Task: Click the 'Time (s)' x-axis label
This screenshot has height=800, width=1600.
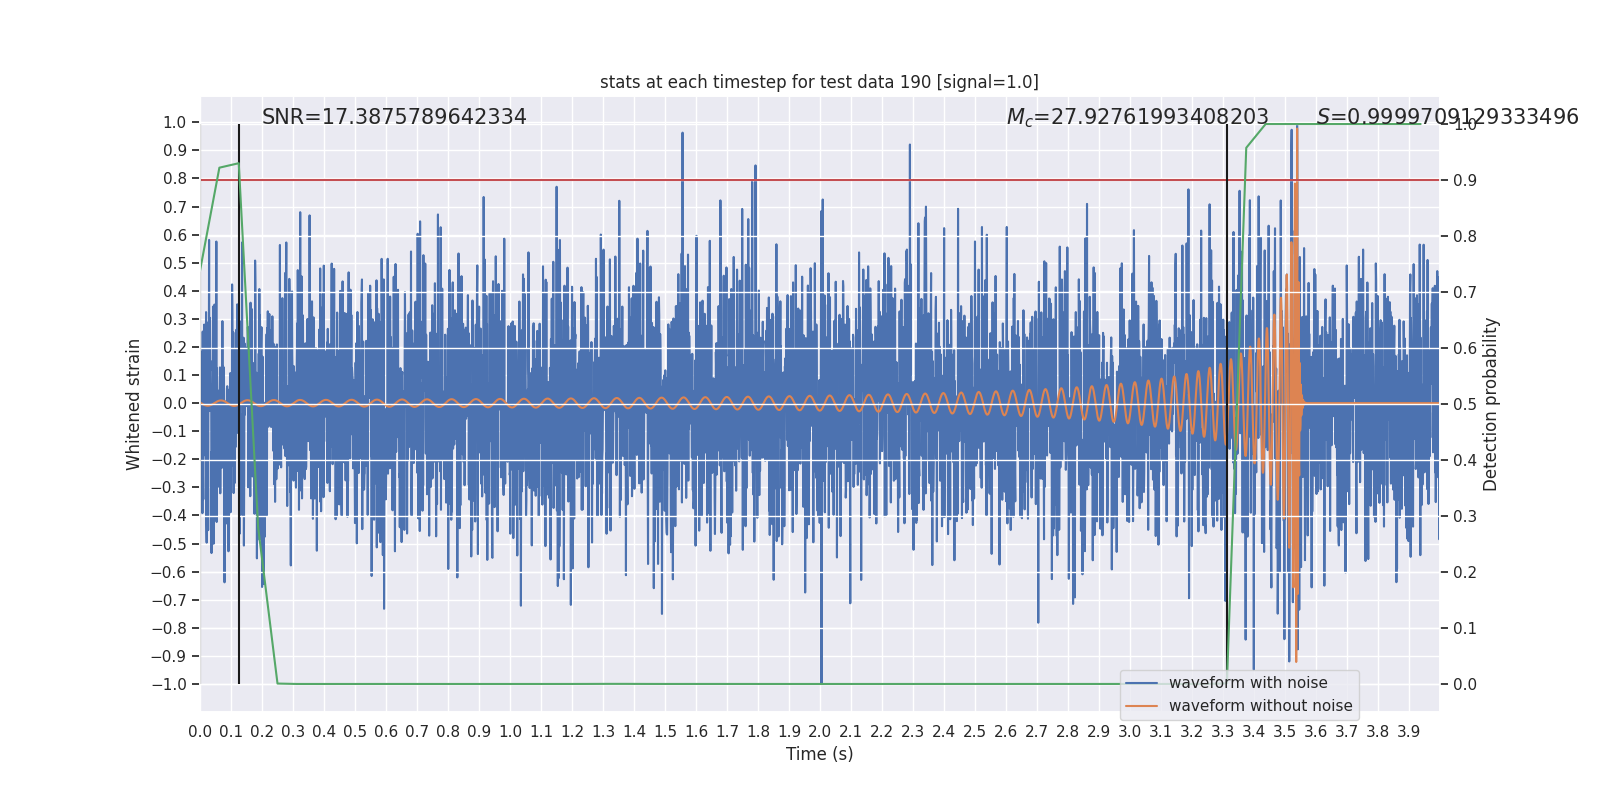Action: pos(819,754)
